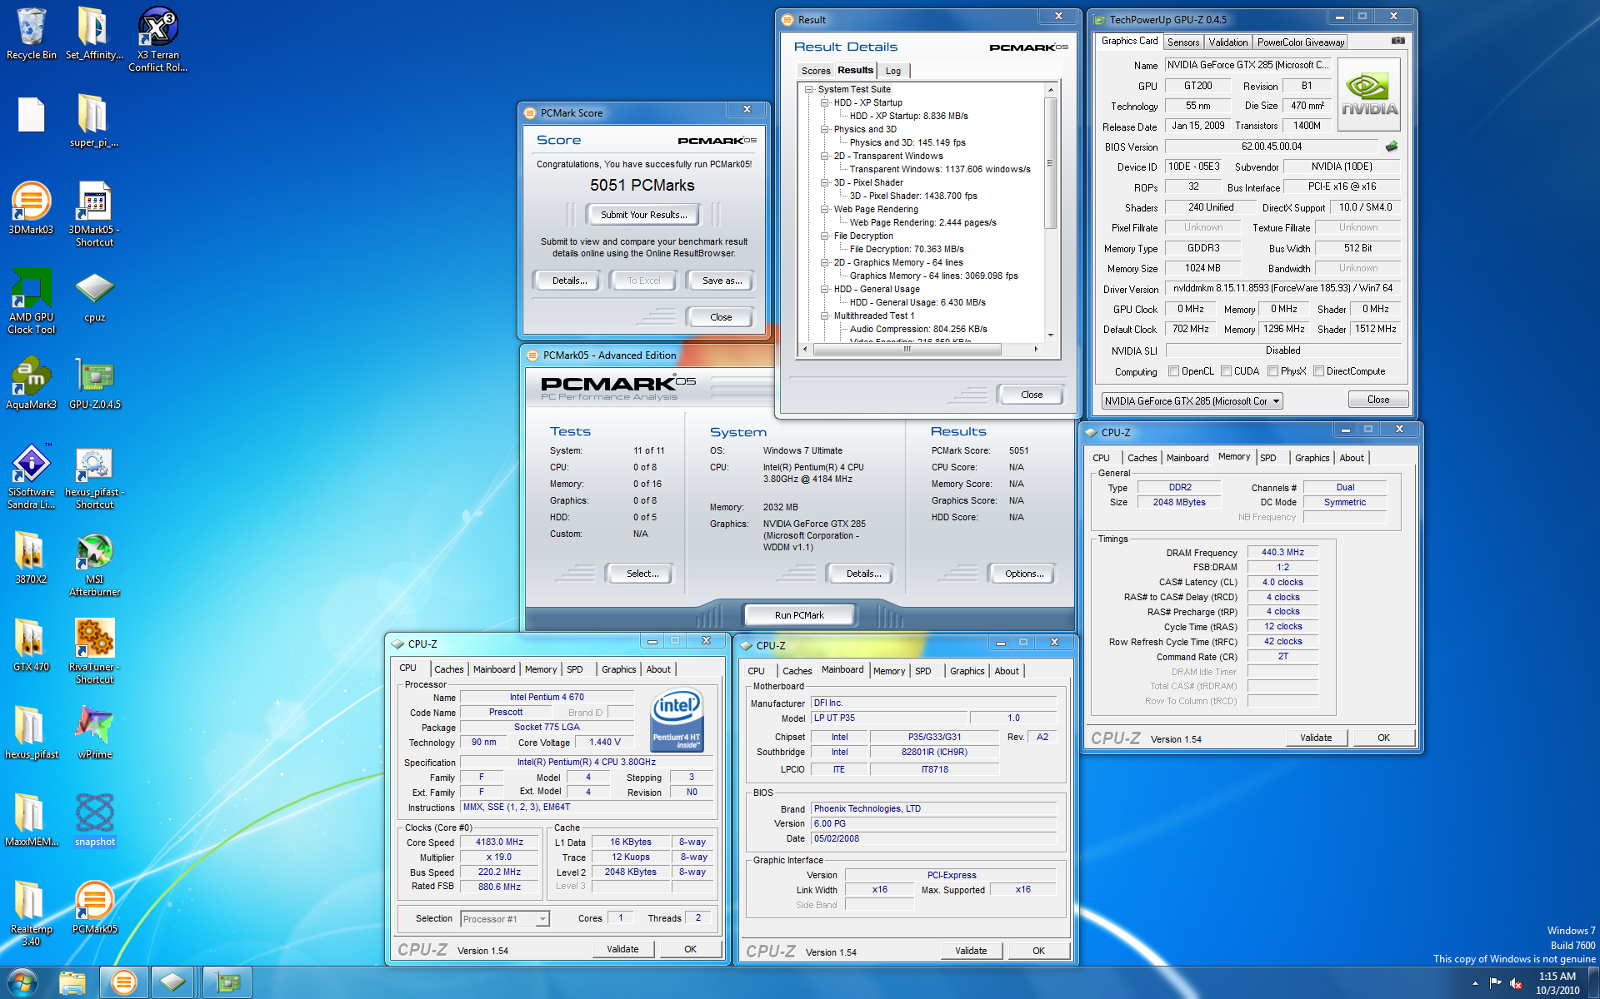The height and width of the screenshot is (999, 1600).
Task: Open SiSoftware Sandra desktop icon
Action: (x=31, y=476)
